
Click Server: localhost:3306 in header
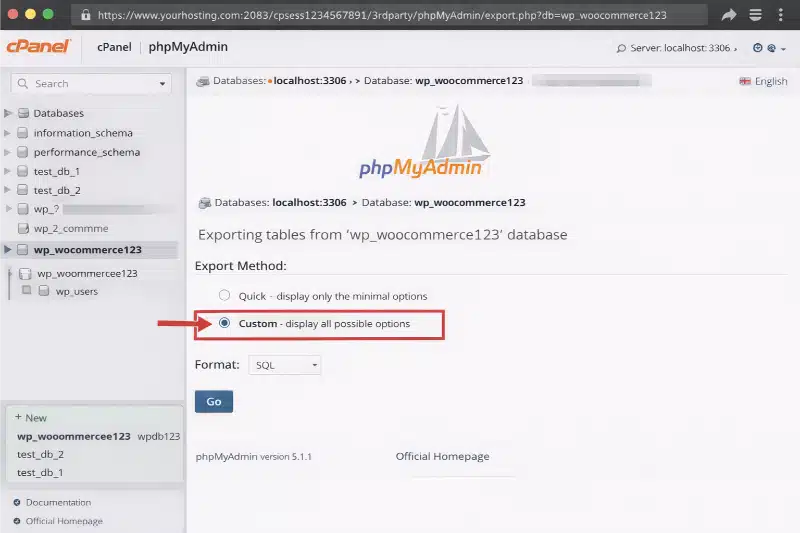tap(680, 48)
